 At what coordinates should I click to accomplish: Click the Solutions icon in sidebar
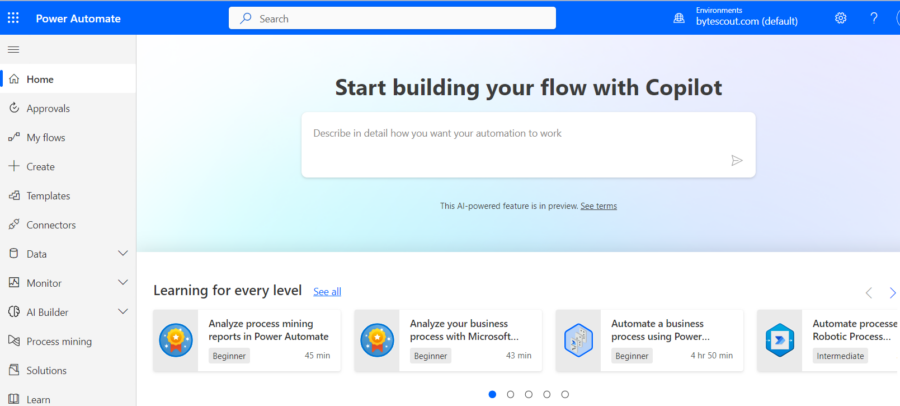pyautogui.click(x=14, y=370)
